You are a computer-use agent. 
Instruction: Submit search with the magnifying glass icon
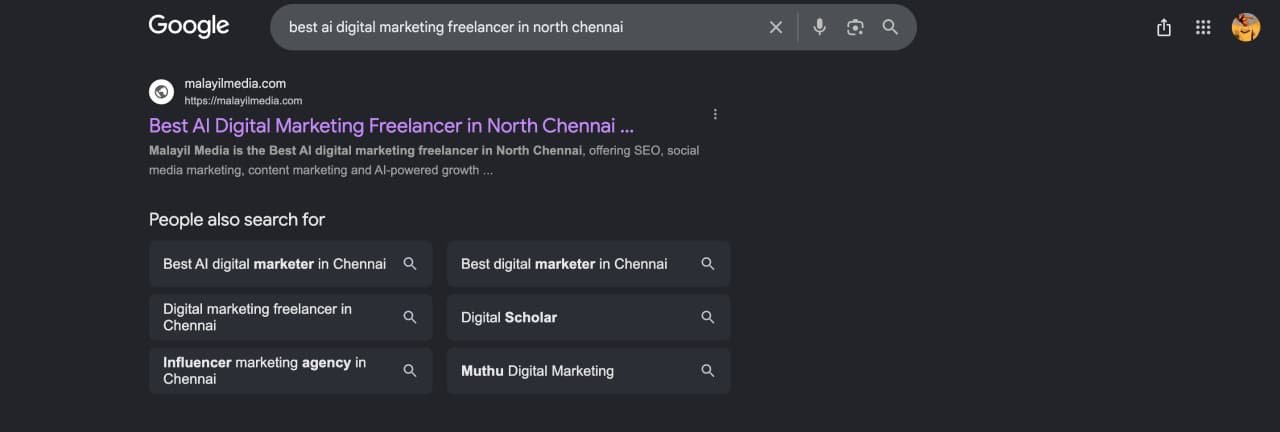[890, 27]
